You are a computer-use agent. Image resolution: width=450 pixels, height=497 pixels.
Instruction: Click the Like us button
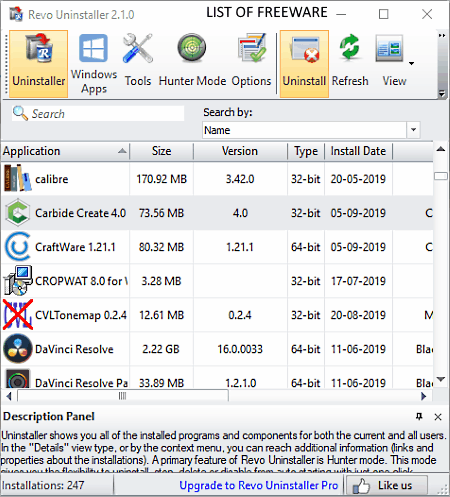387,485
